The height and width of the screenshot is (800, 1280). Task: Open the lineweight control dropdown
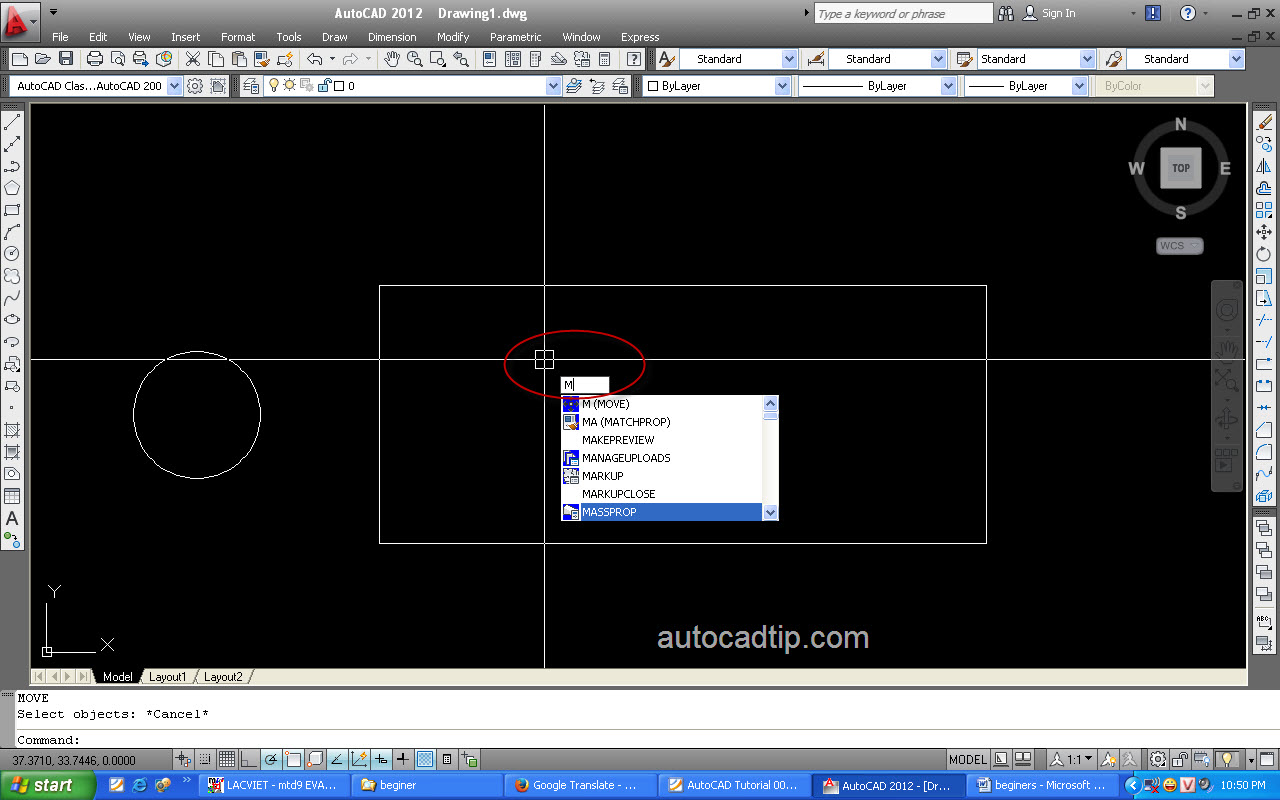tap(1079, 86)
